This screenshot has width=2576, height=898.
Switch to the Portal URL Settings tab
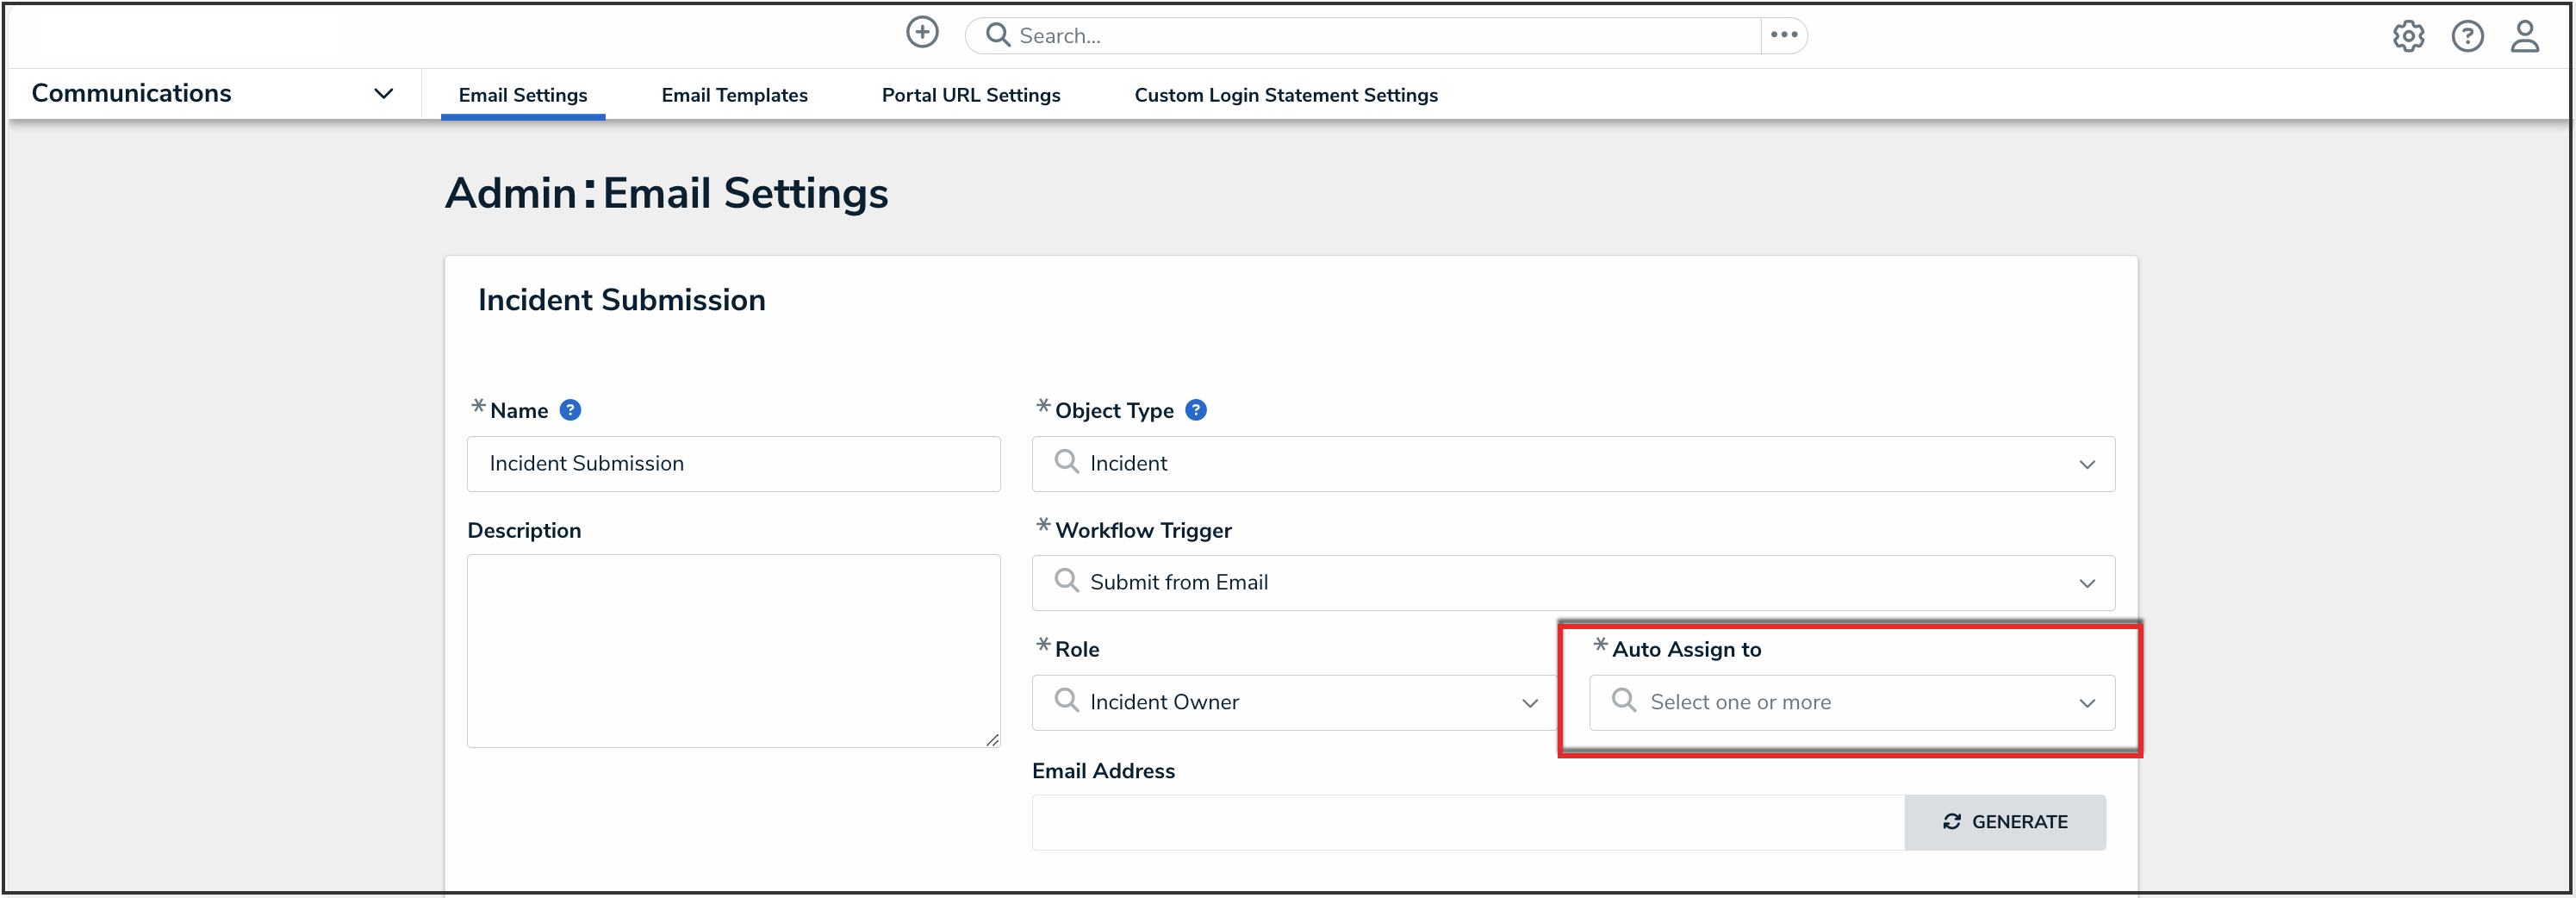coord(970,95)
